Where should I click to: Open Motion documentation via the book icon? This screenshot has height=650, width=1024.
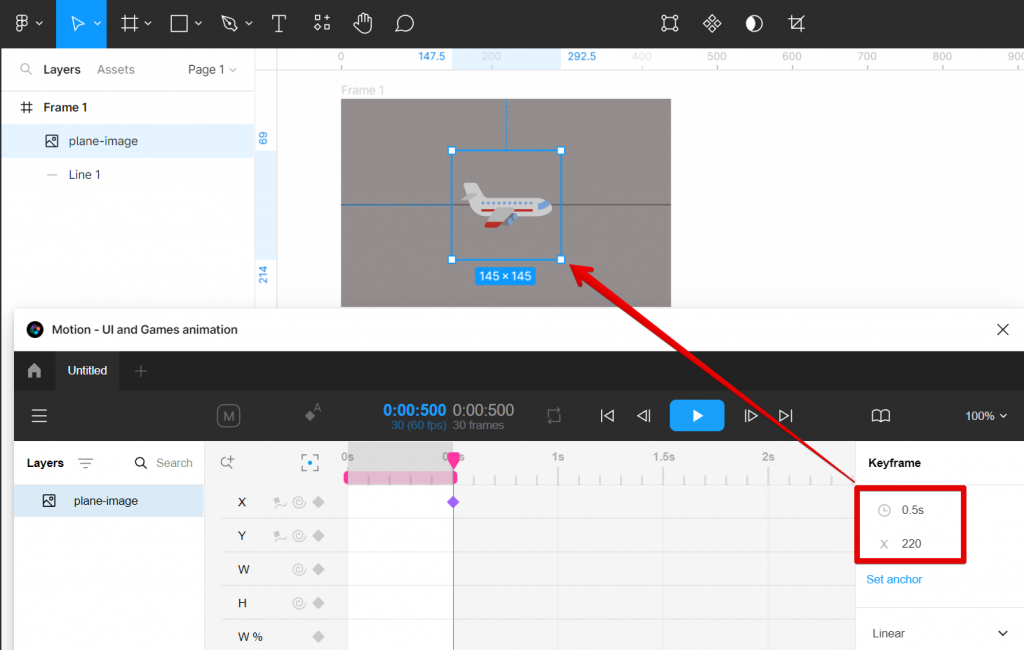880,416
